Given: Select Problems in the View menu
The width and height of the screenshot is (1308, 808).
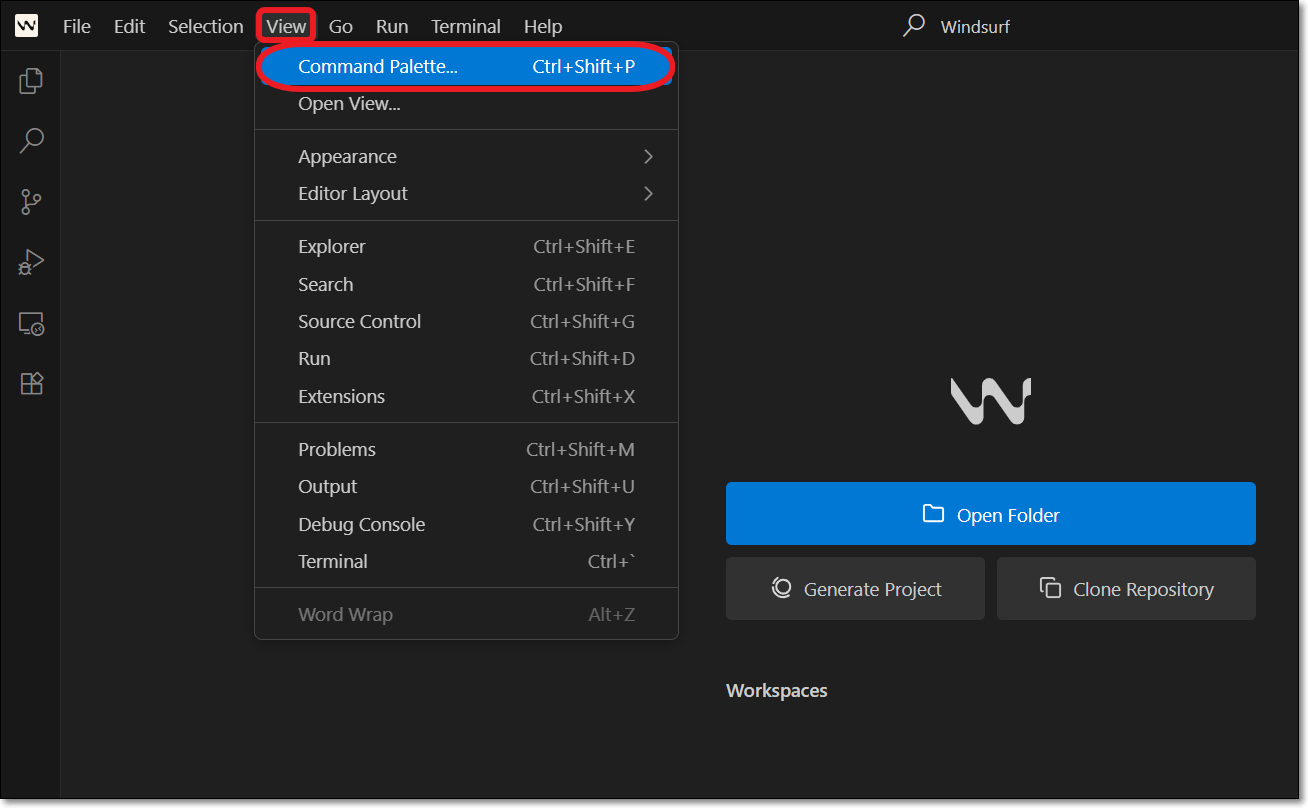Looking at the screenshot, I should pyautogui.click(x=466, y=450).
